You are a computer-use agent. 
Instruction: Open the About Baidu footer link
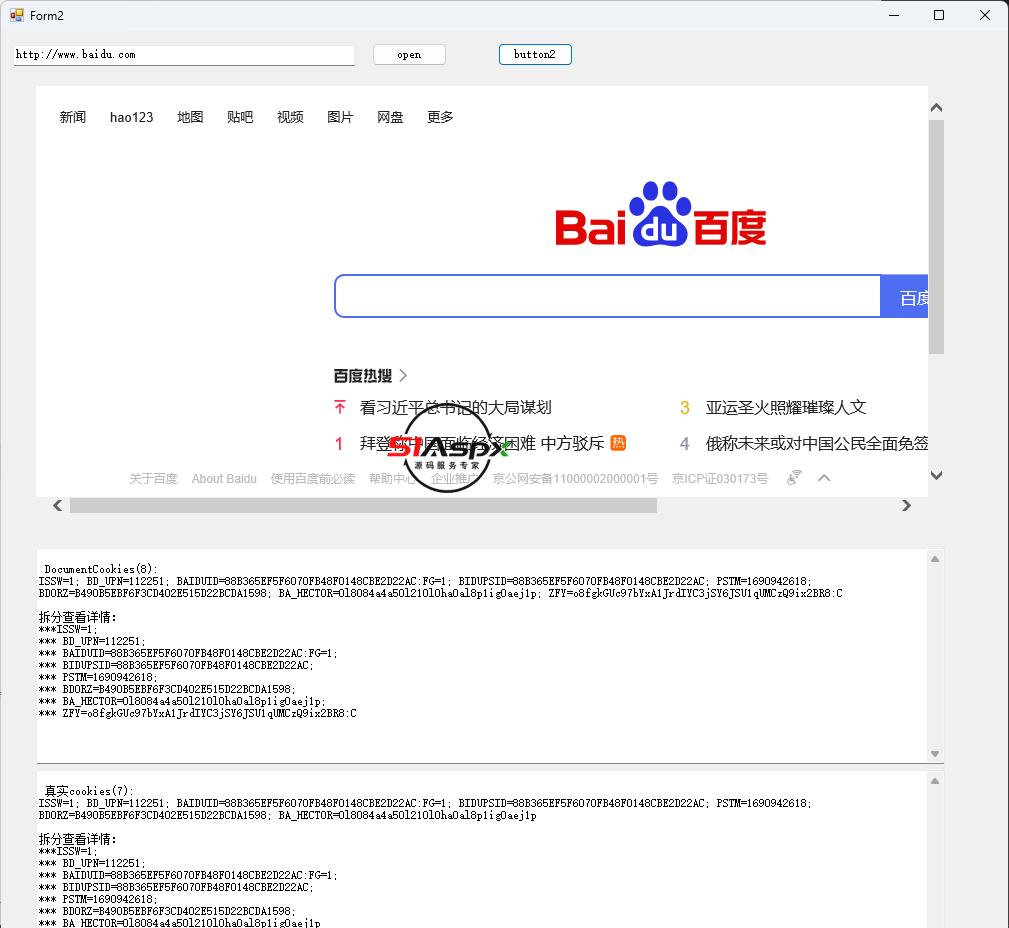tap(224, 479)
